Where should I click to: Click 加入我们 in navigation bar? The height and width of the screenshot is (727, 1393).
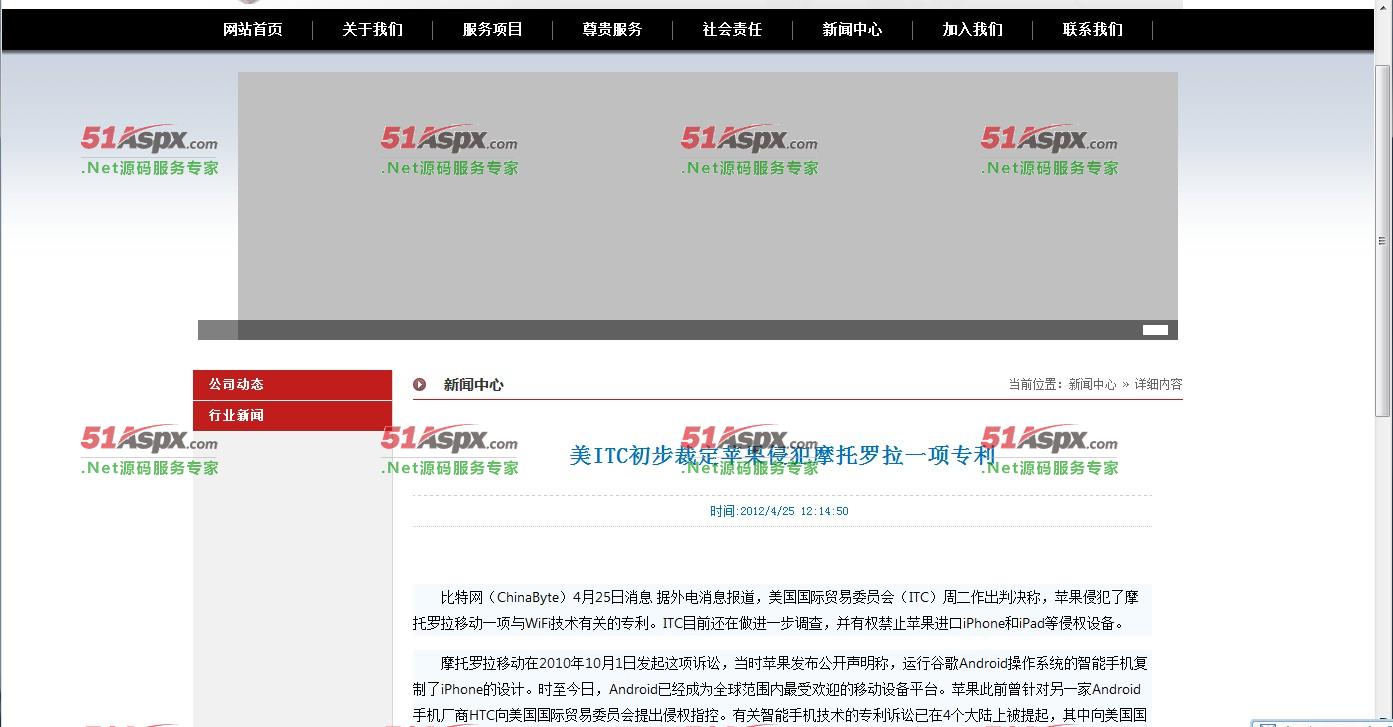(x=973, y=30)
